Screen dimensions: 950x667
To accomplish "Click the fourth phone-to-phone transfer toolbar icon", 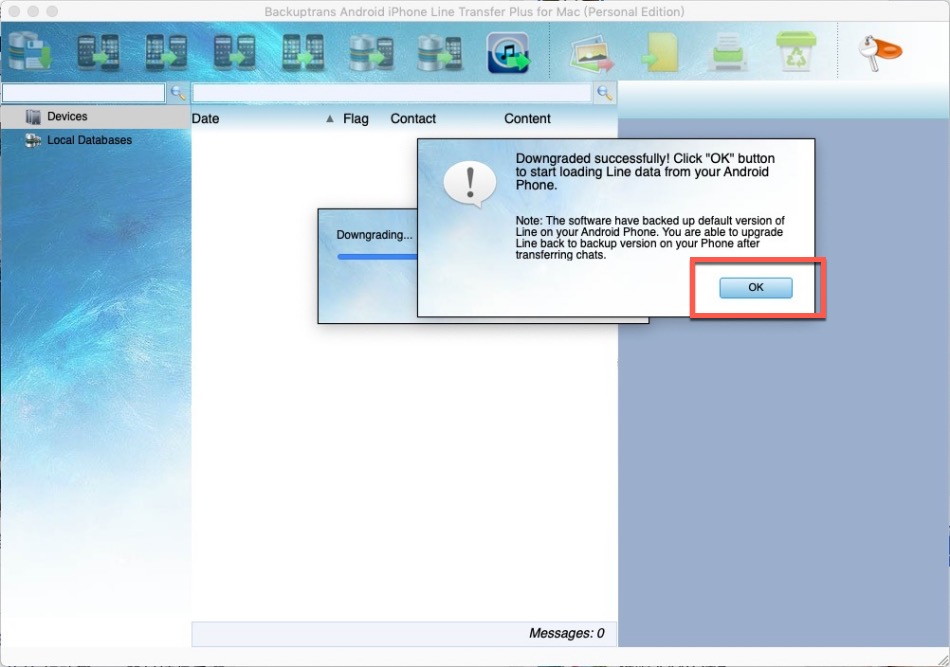I will 303,52.
